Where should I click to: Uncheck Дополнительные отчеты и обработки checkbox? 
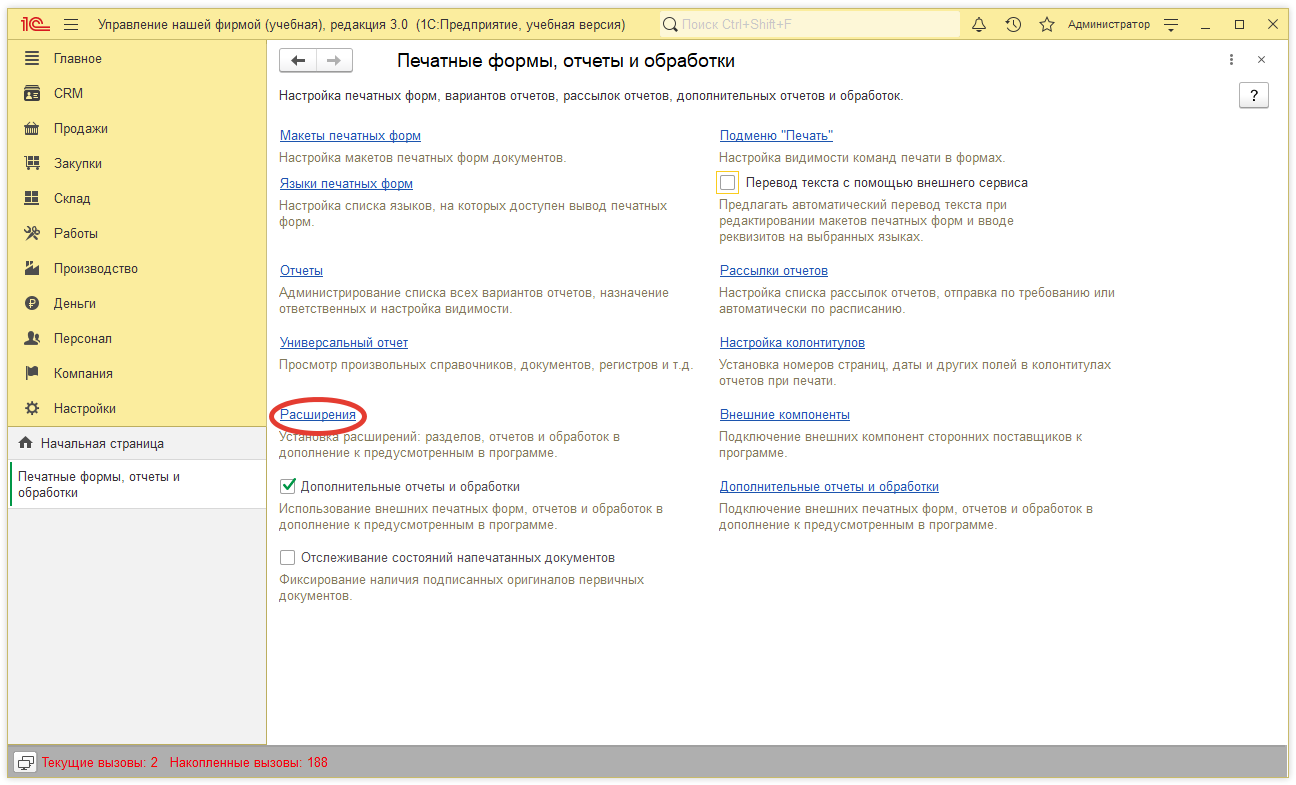[x=288, y=487]
